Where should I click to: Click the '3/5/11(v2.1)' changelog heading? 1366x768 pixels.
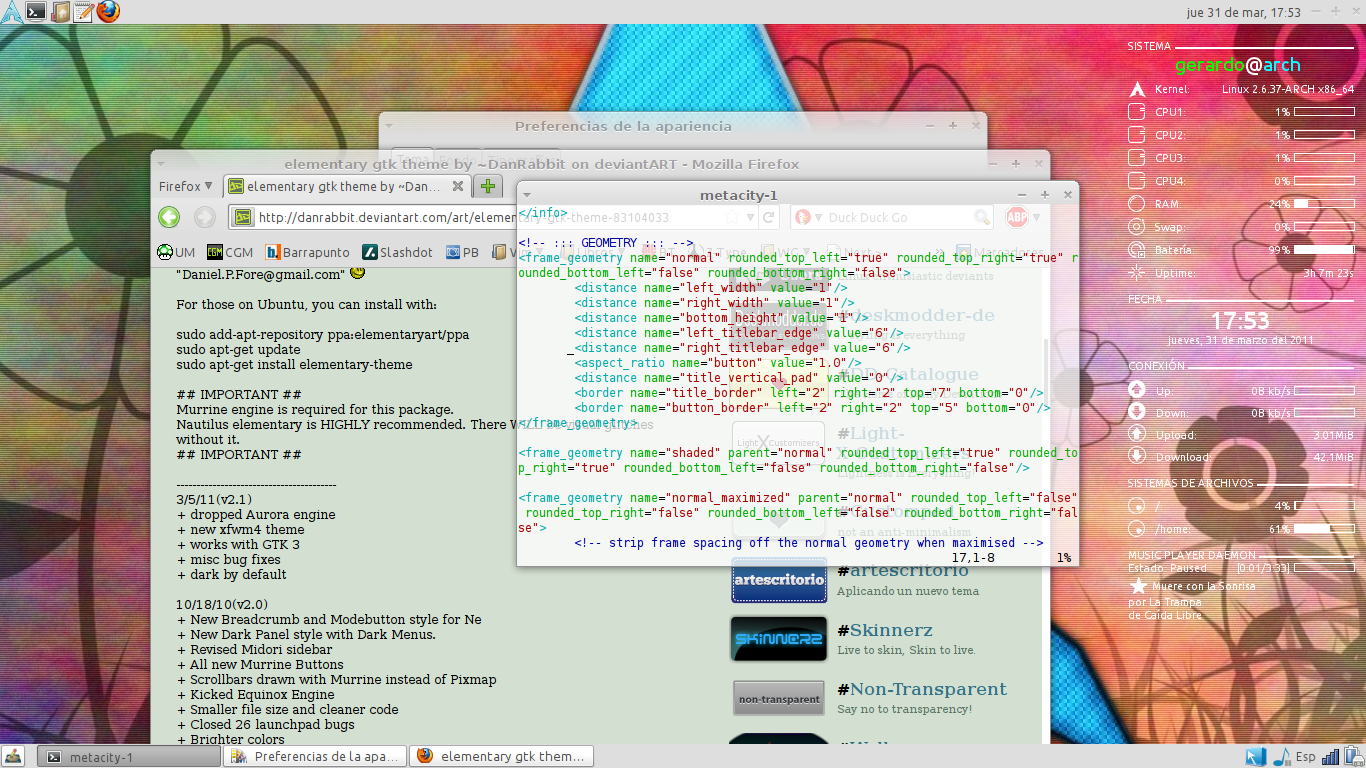214,499
